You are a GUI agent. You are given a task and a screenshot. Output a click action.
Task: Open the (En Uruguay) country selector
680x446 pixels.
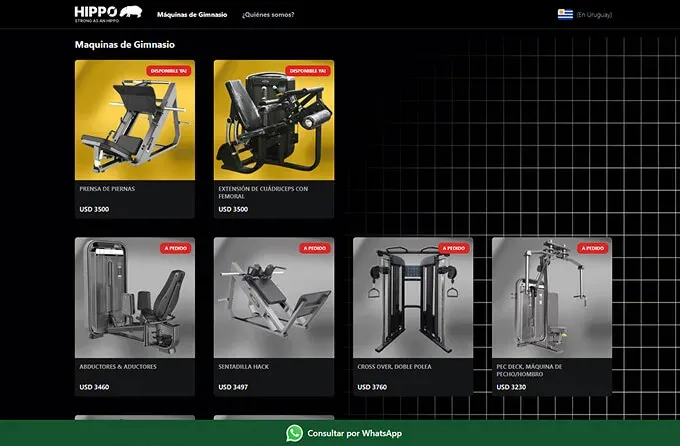[x=594, y=15]
